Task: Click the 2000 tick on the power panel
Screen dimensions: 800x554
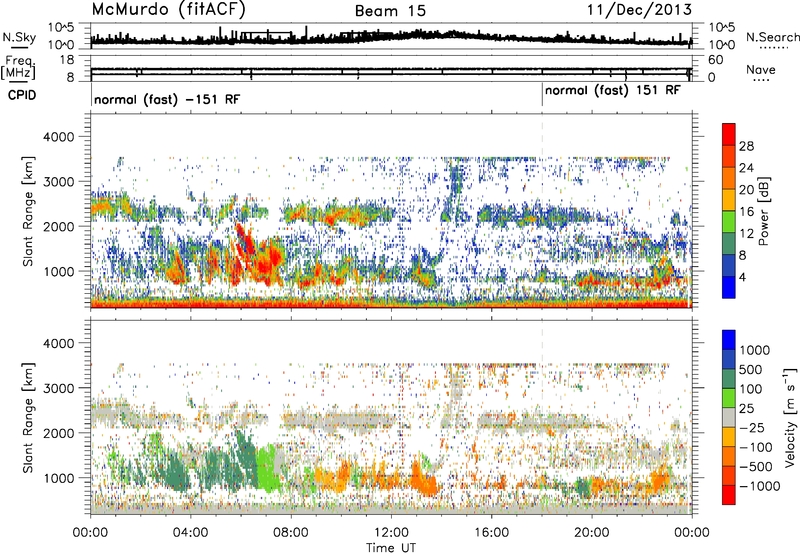Action: 60,226
